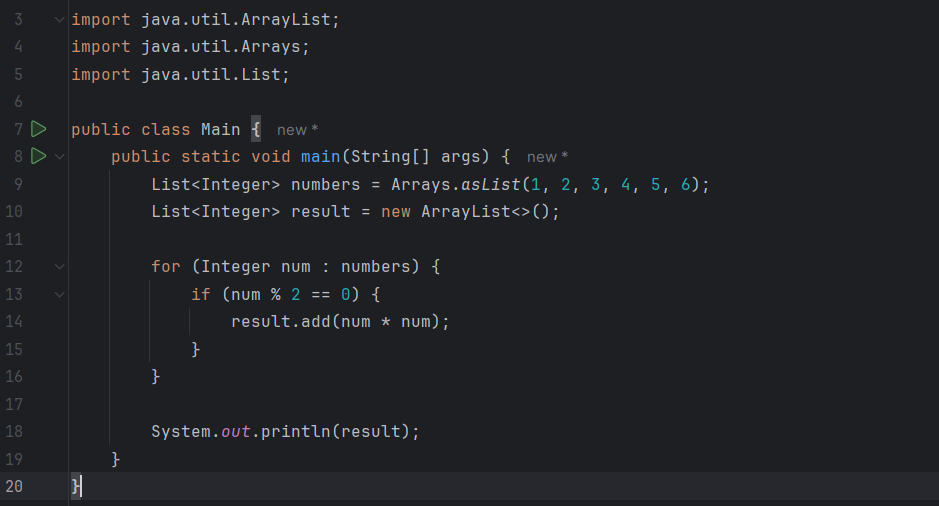
Task: Select line number 18 in gutter
Action: click(x=14, y=431)
